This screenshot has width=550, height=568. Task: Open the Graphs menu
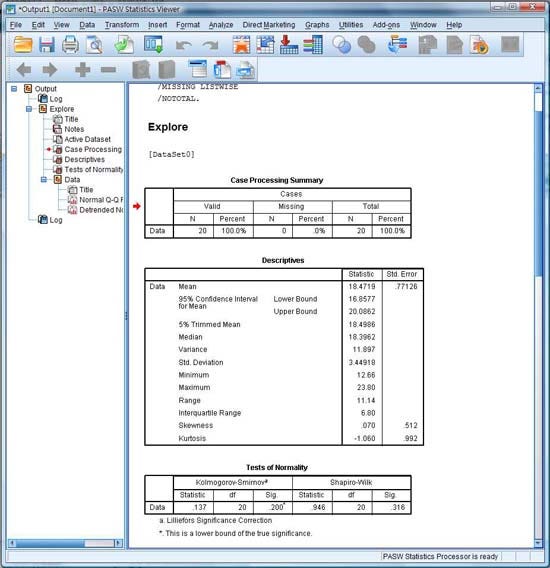[x=317, y=25]
